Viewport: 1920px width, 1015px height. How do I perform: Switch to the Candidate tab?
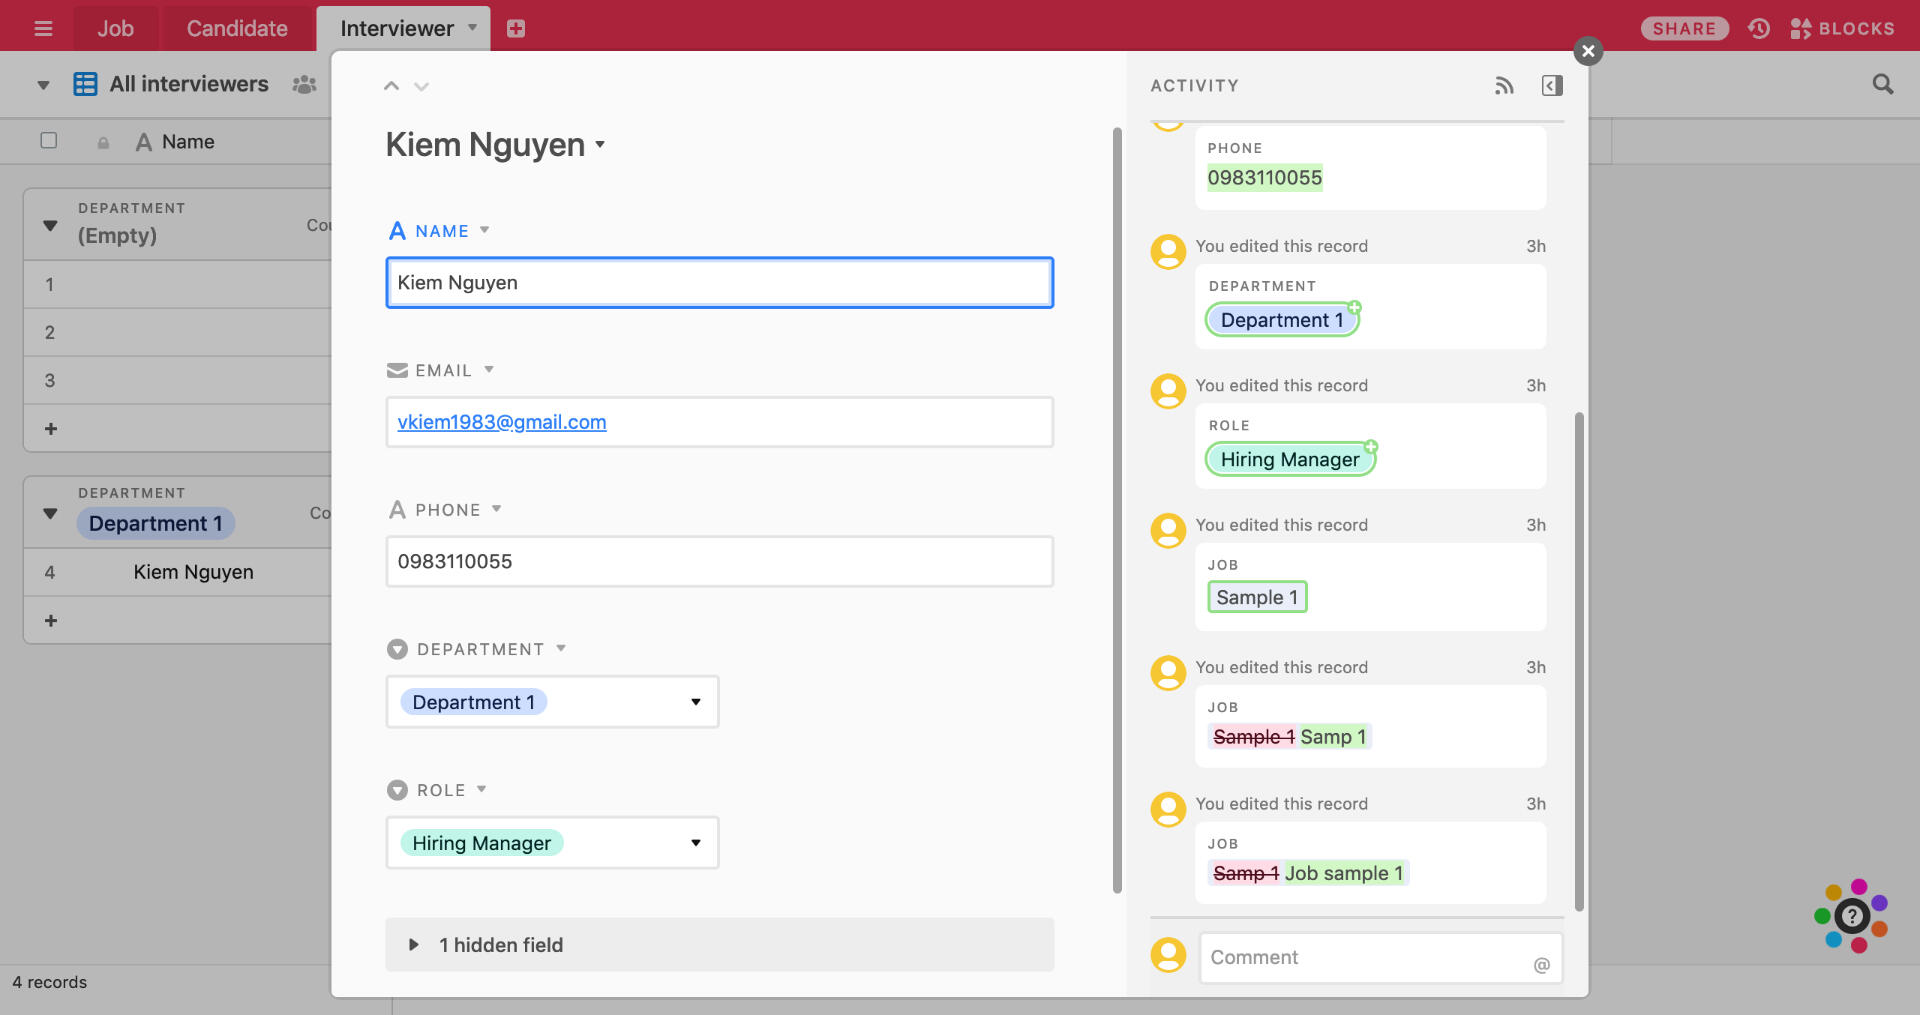point(237,29)
